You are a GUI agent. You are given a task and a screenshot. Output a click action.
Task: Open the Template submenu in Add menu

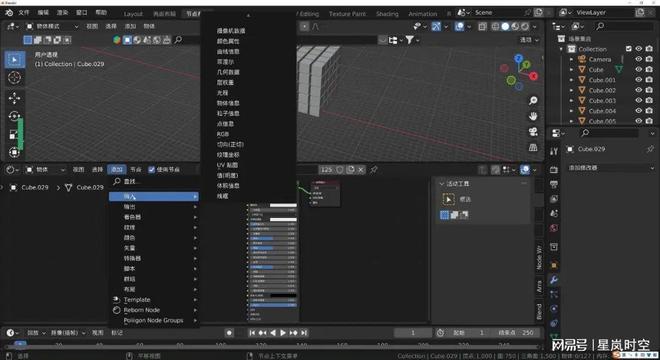(154, 300)
